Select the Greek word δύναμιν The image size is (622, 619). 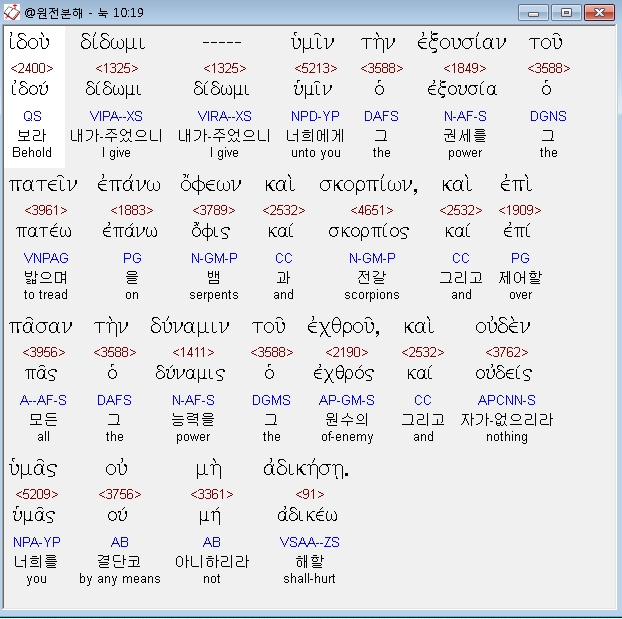[x=190, y=327]
